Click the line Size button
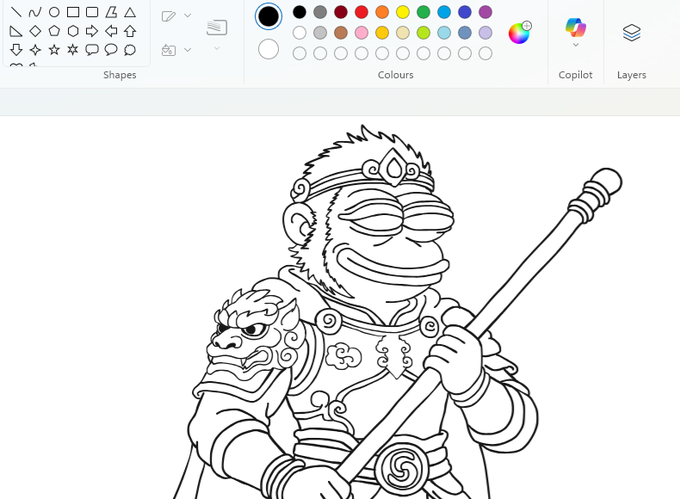Screen dimensions: 680x499 pyautogui.click(x=217, y=27)
